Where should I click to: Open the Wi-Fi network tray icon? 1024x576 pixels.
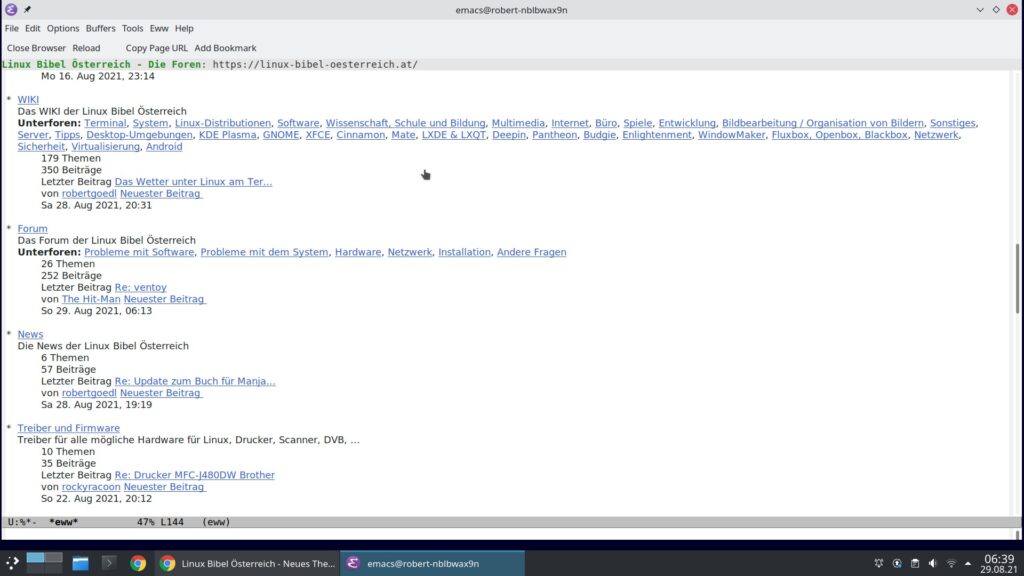[951, 563]
